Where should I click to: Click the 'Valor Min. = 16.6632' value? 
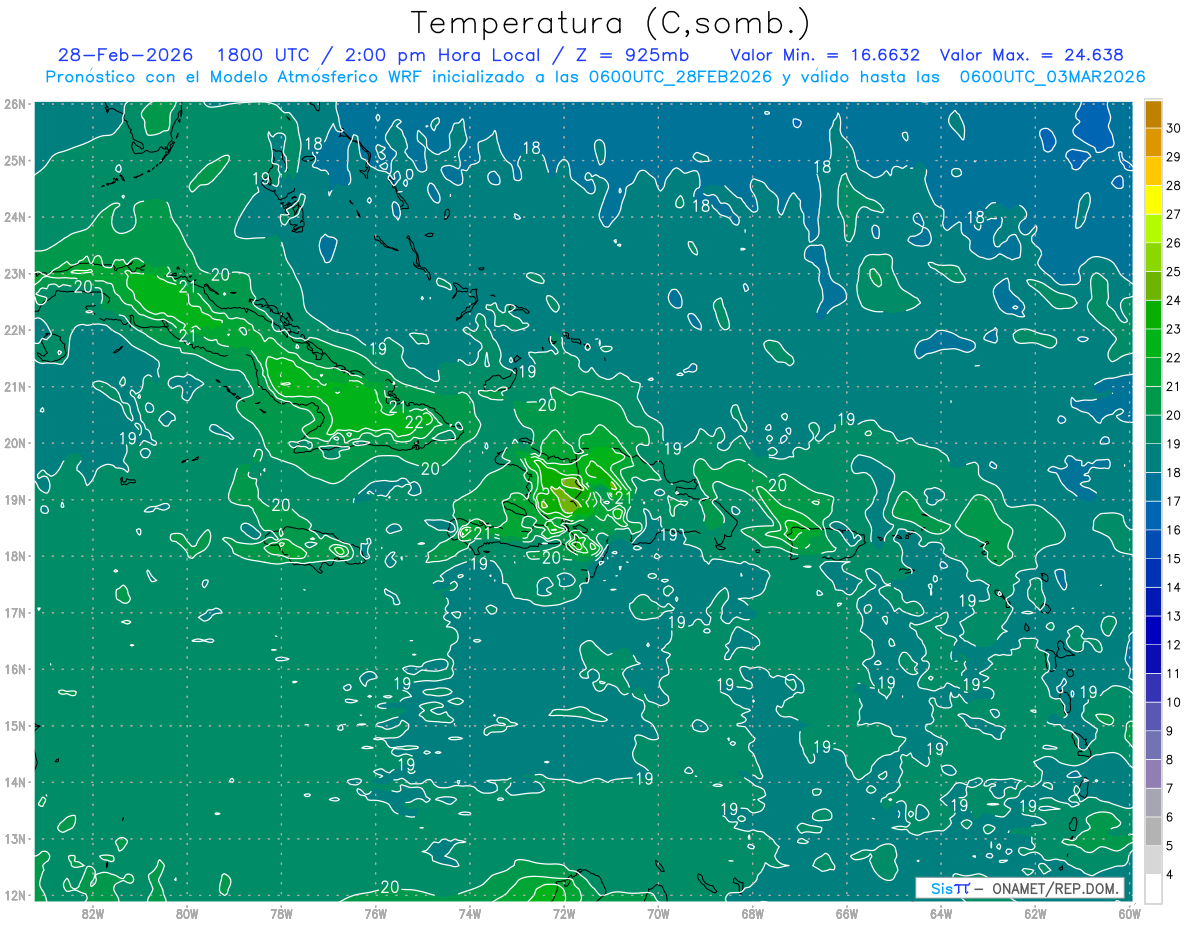coord(825,55)
